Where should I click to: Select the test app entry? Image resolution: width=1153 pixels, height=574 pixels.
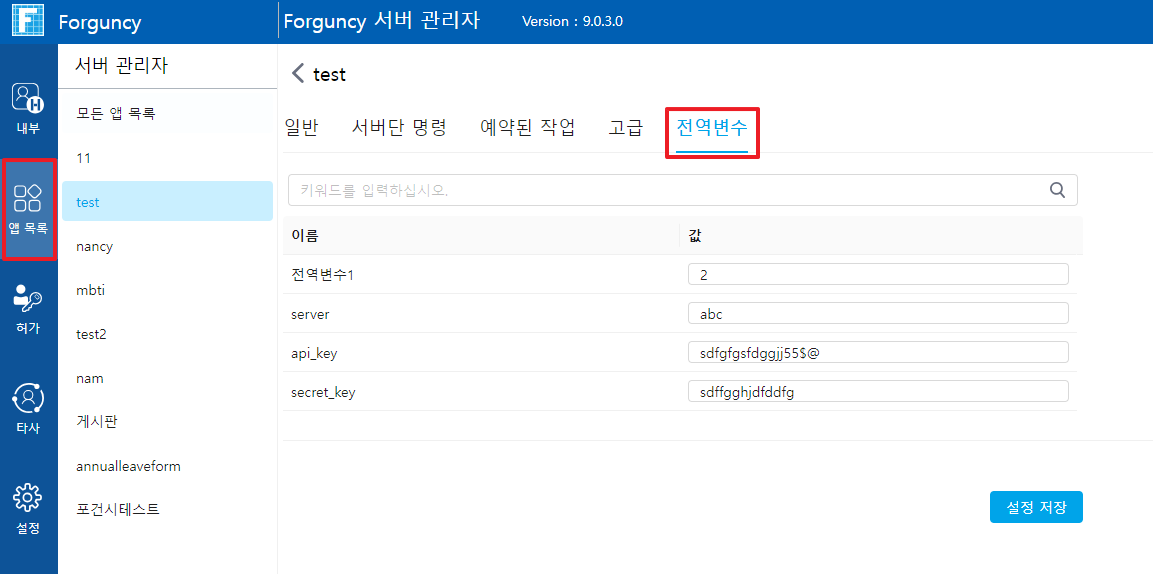point(167,201)
